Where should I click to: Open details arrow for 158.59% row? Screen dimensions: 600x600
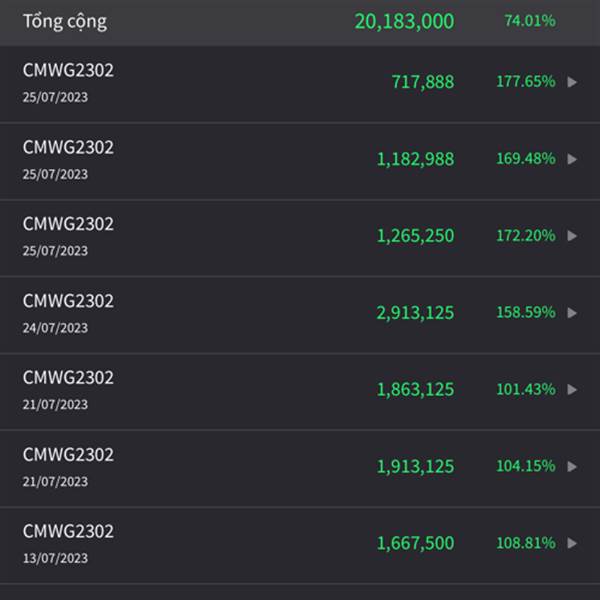(572, 313)
